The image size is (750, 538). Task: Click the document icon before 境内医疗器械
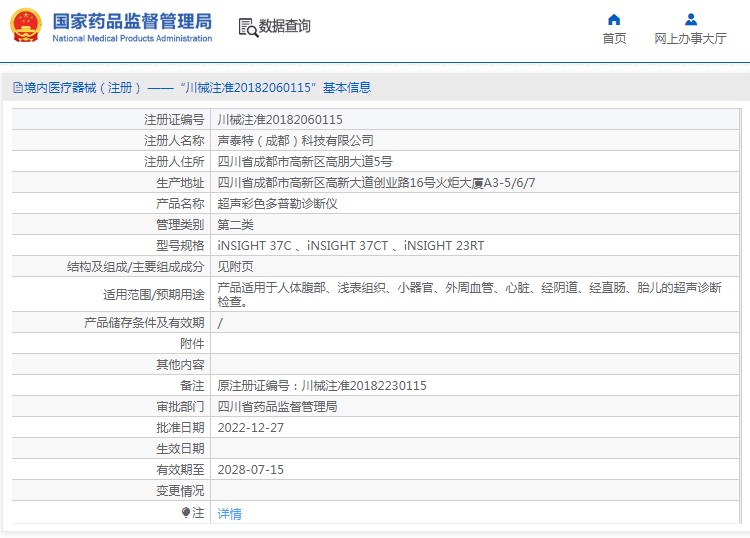[18, 88]
